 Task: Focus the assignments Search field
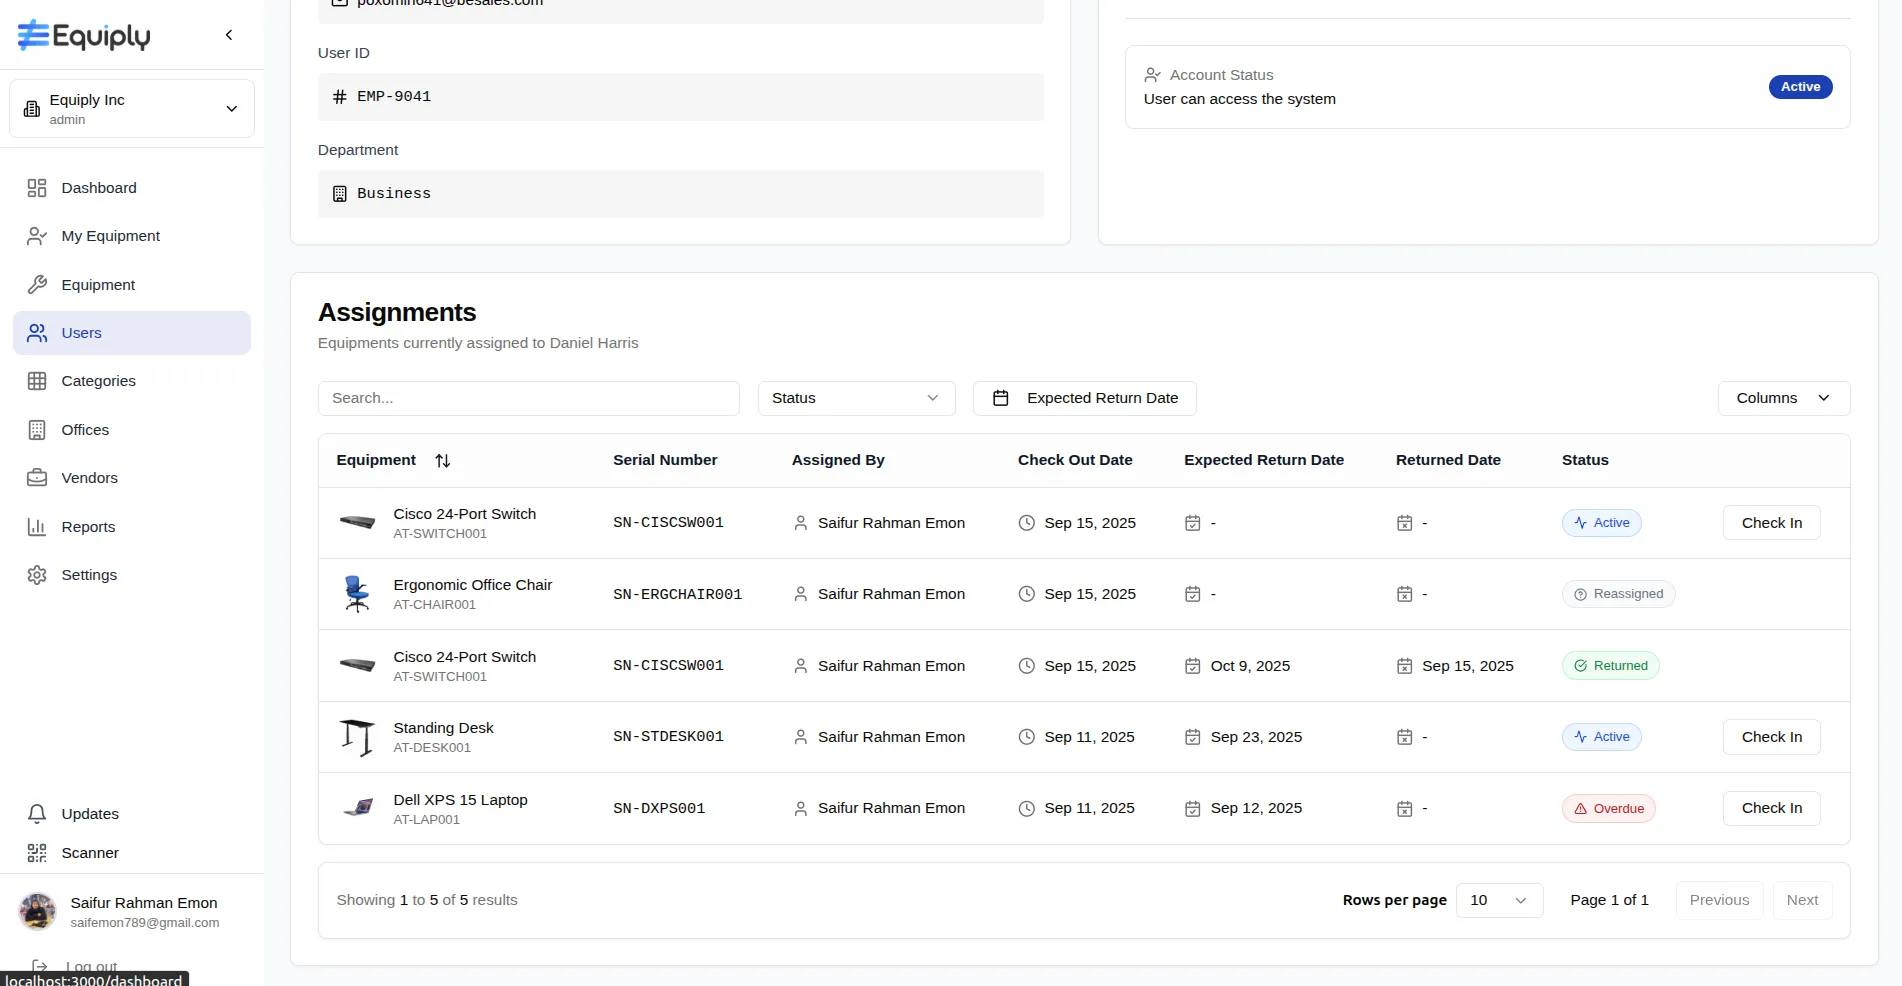pos(528,398)
